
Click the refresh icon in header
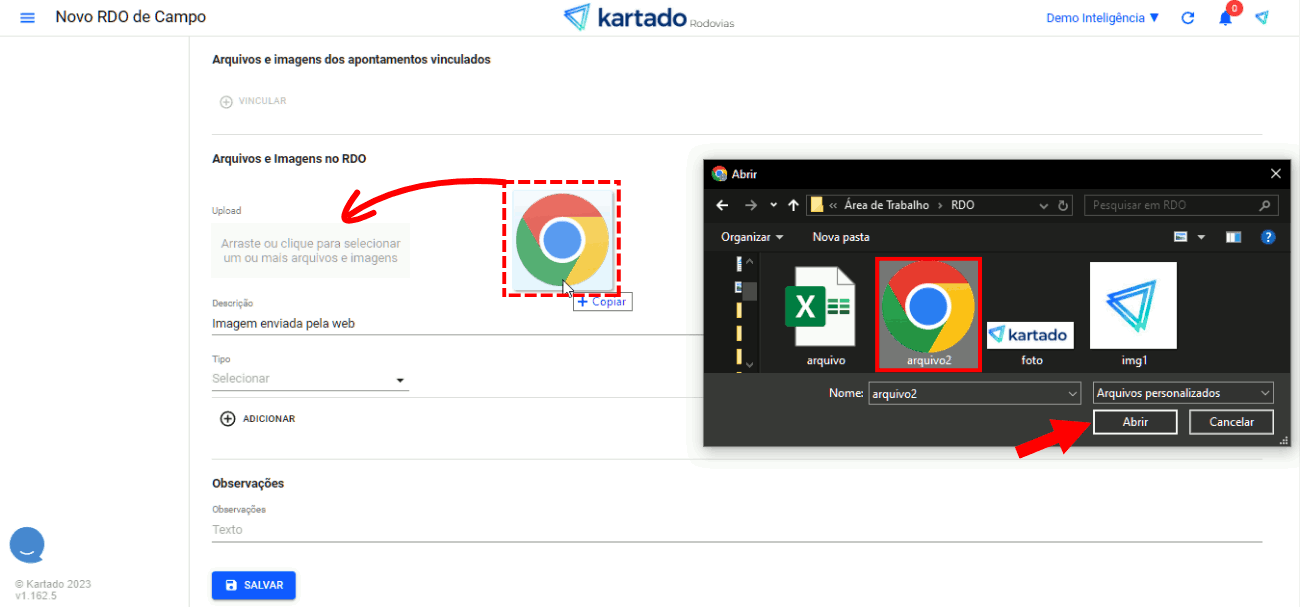[x=1188, y=18]
